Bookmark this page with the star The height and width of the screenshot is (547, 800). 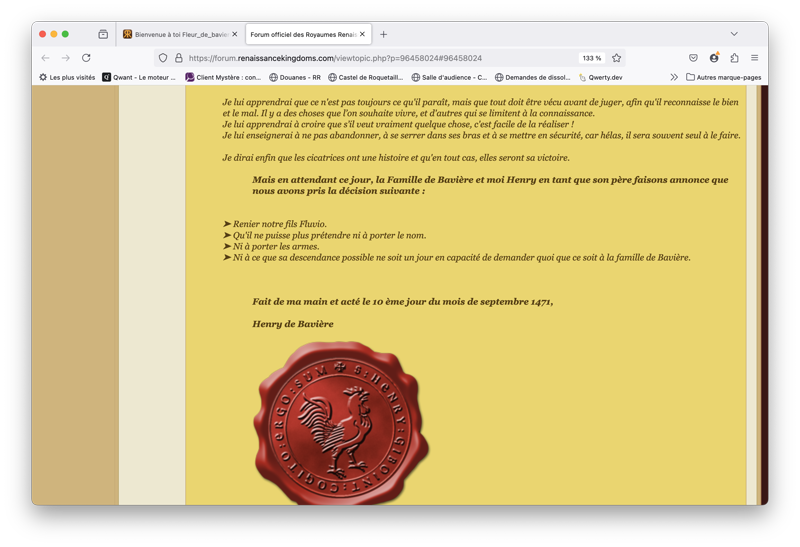coord(616,58)
